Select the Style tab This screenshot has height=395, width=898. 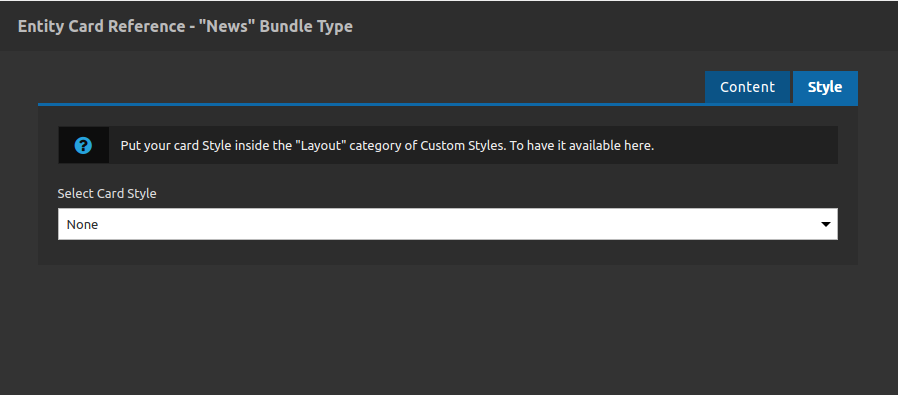(825, 87)
